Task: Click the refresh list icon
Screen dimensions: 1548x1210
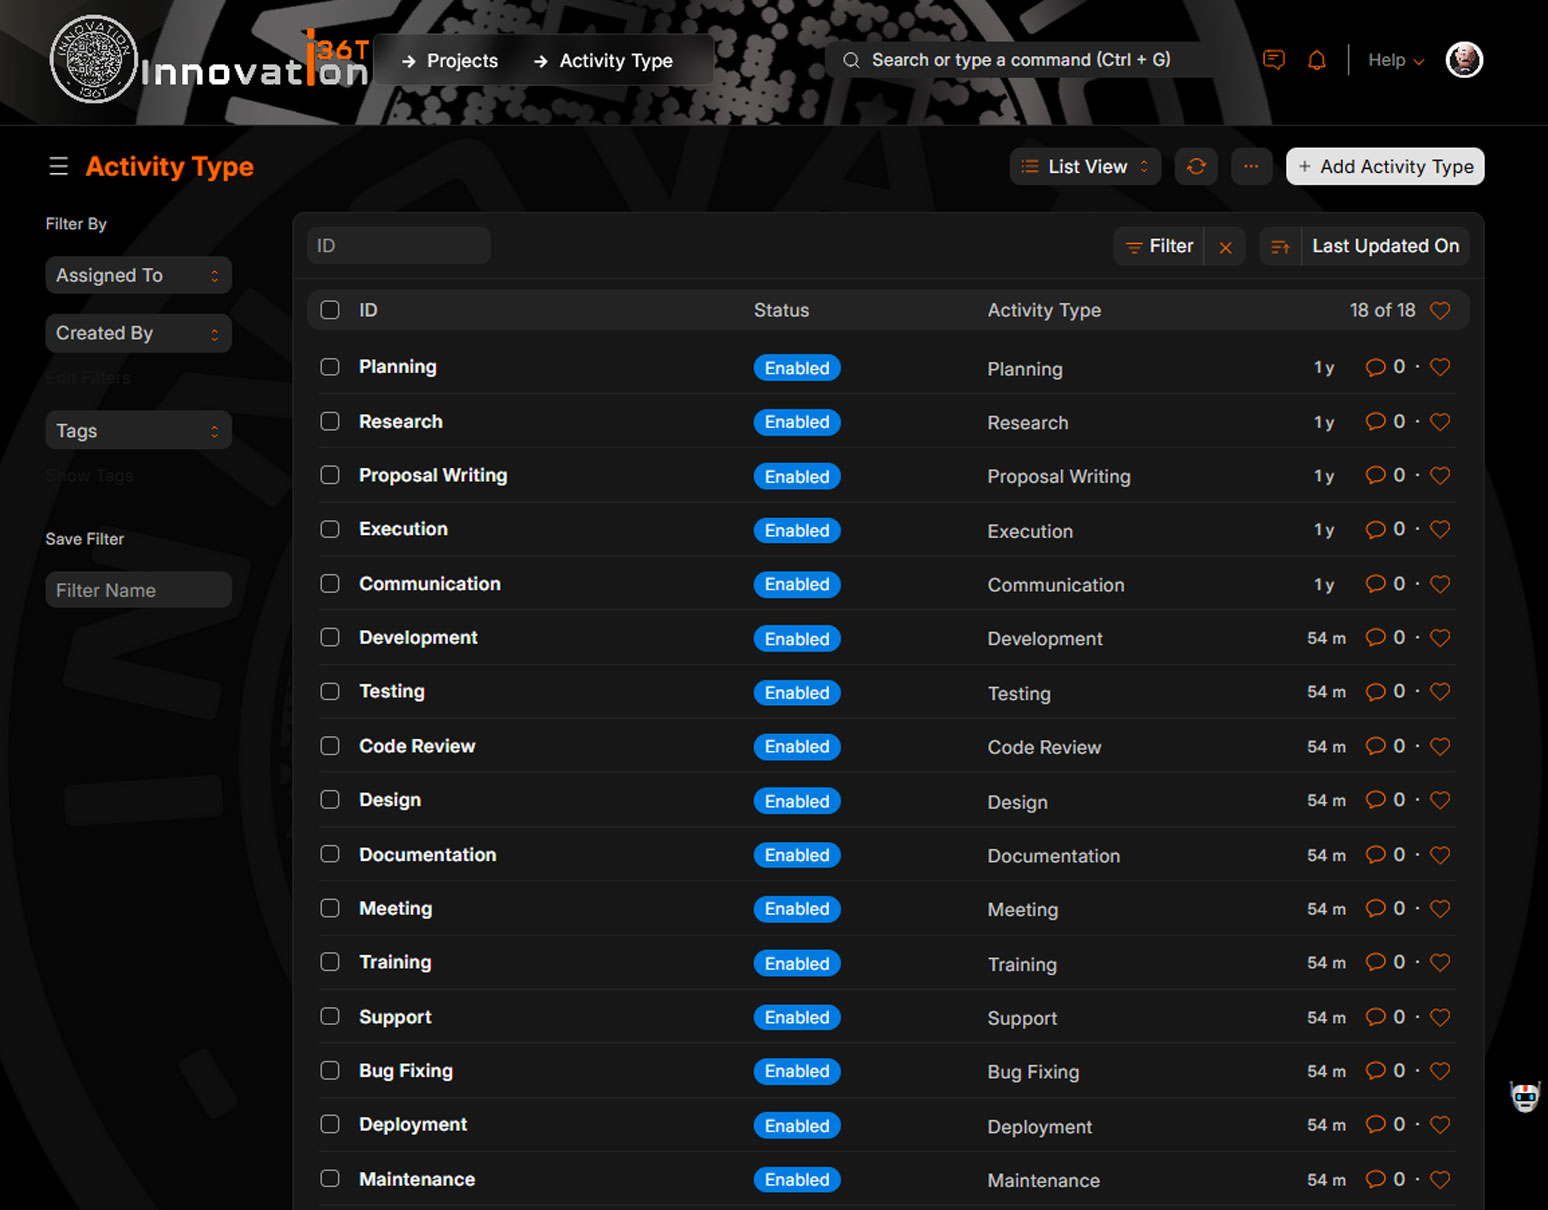Action: click(1196, 167)
